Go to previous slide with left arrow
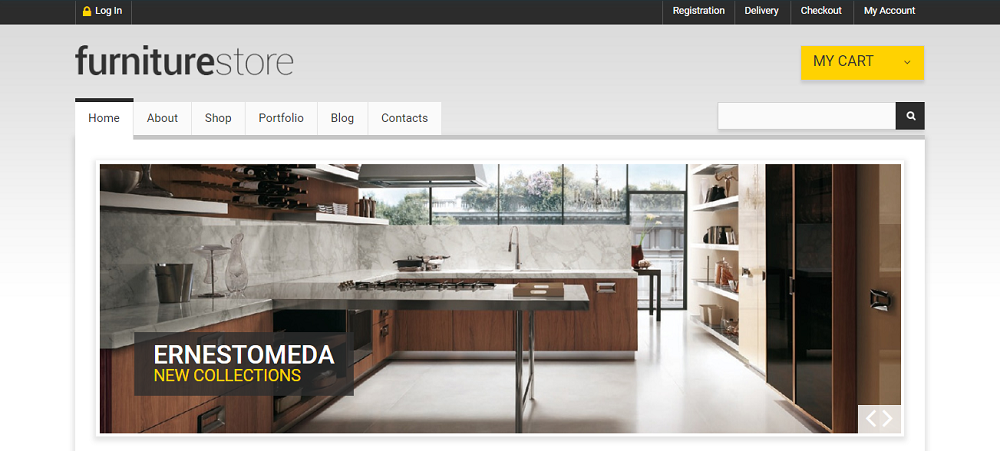Viewport: 1000px width, 451px height. [871, 418]
